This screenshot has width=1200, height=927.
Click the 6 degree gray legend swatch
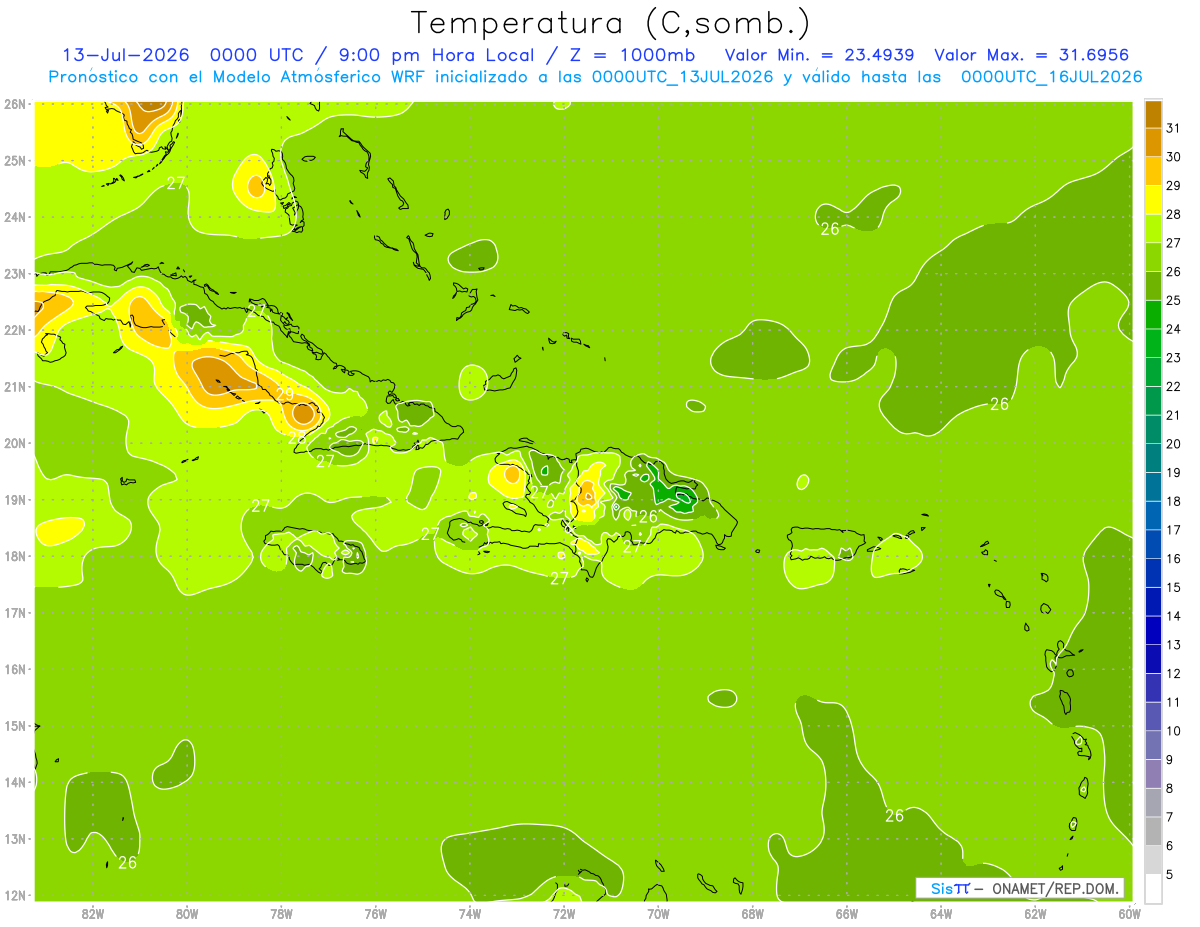(1153, 831)
